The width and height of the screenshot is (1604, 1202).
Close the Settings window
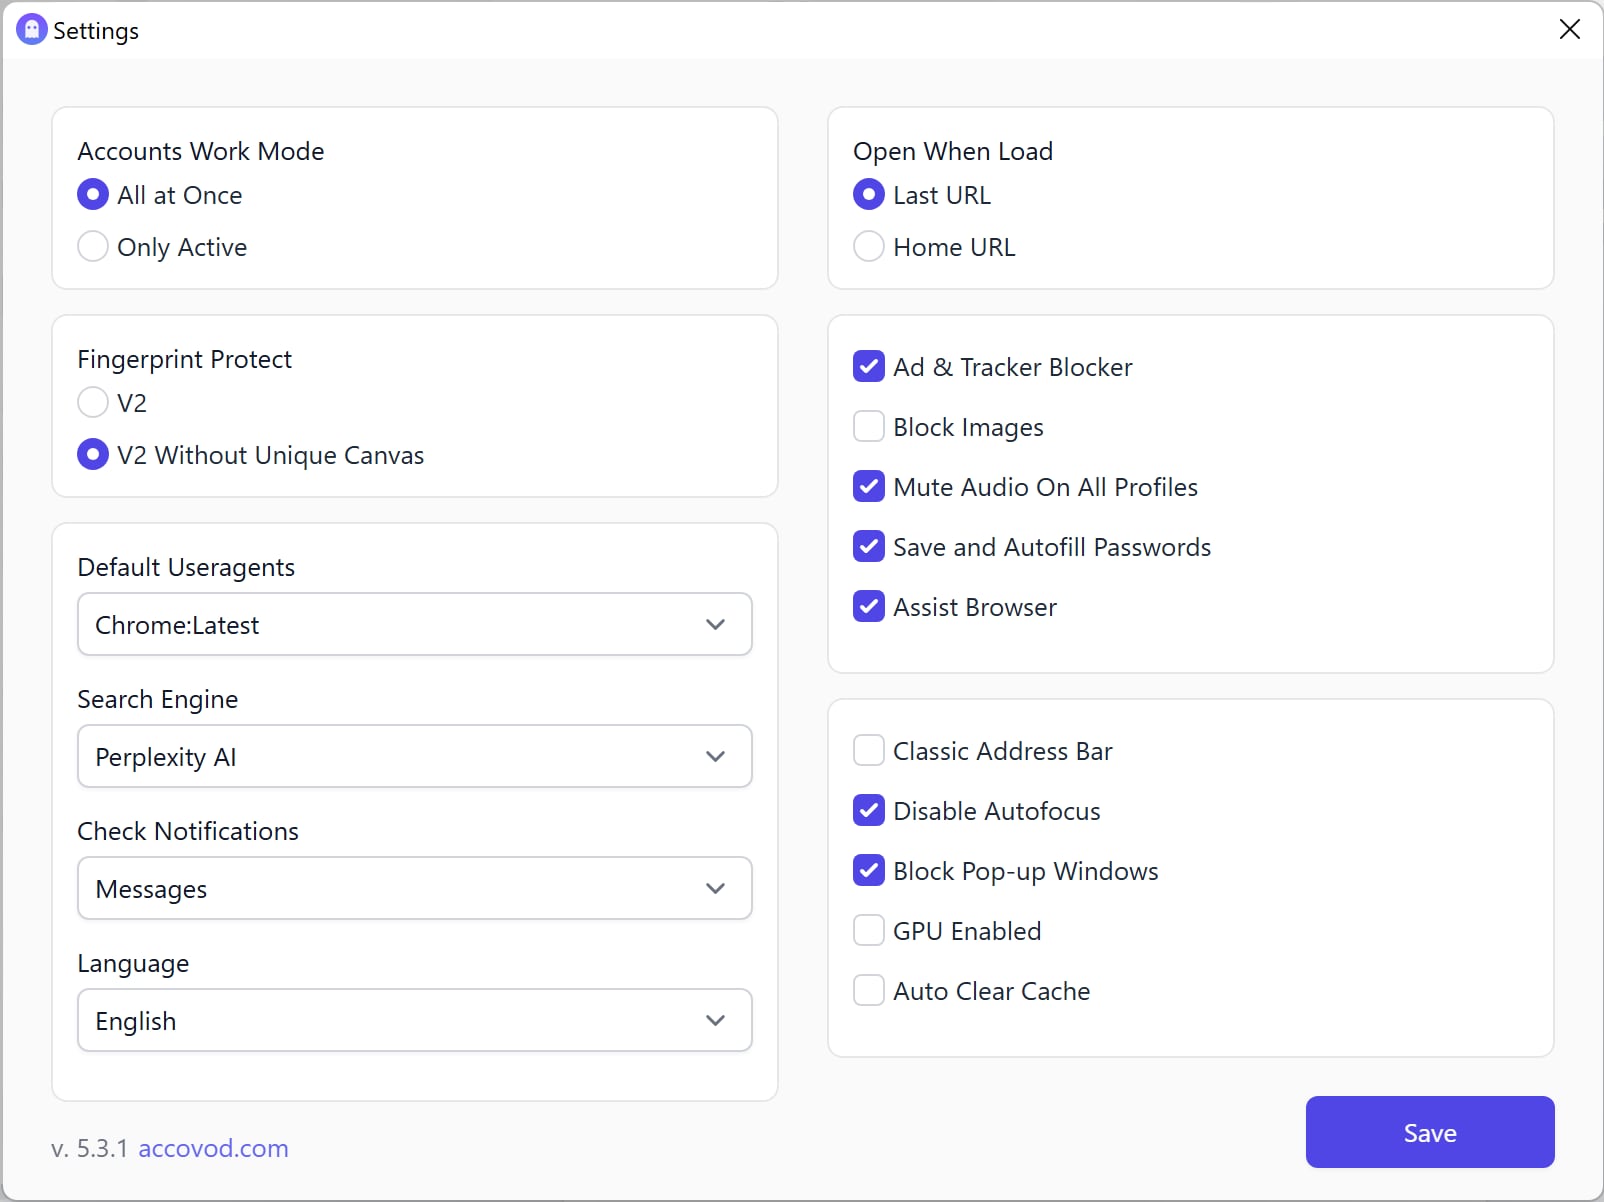click(1569, 30)
